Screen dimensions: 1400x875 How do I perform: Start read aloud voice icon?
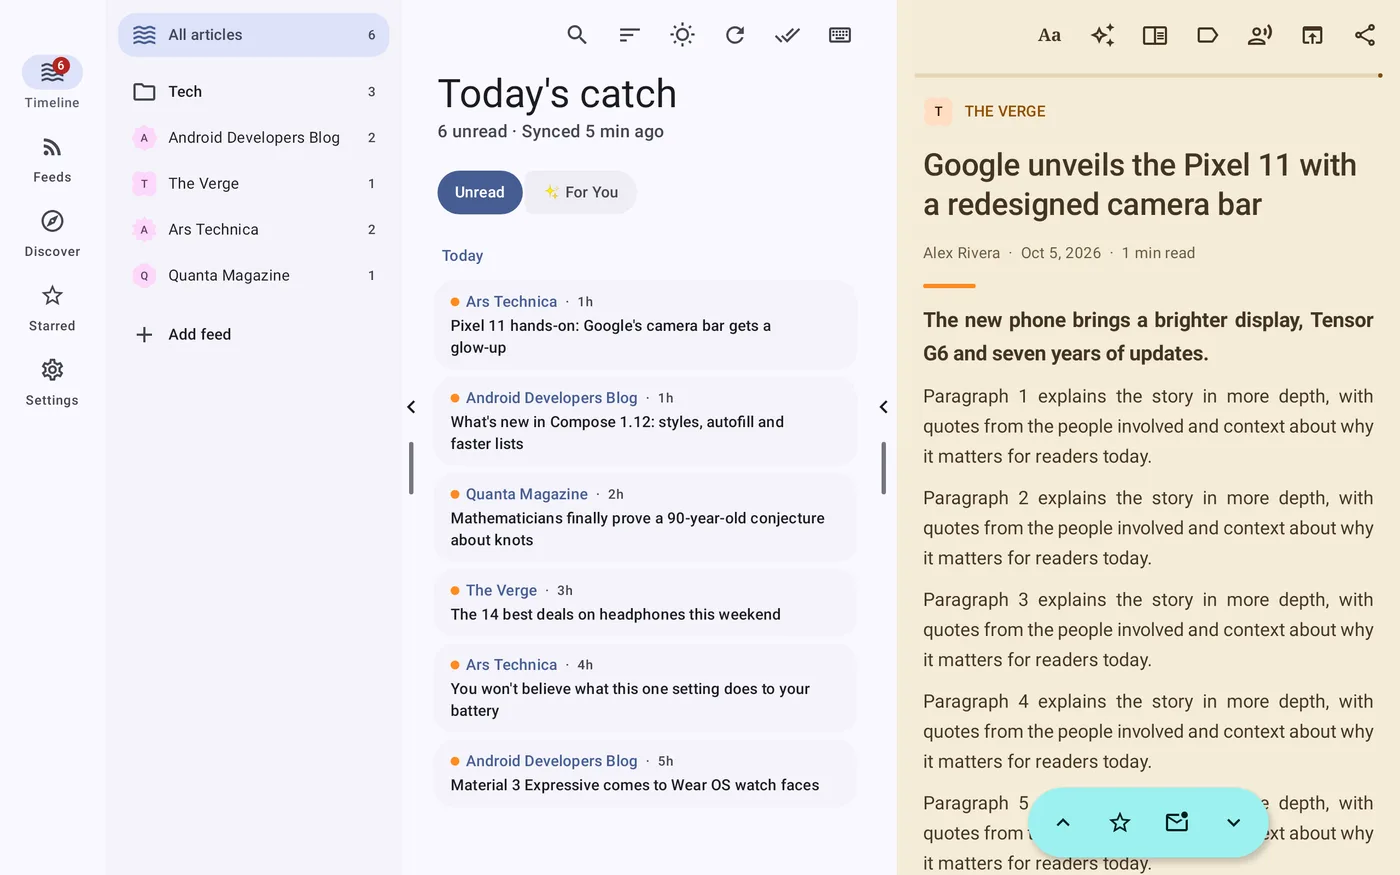(1260, 35)
